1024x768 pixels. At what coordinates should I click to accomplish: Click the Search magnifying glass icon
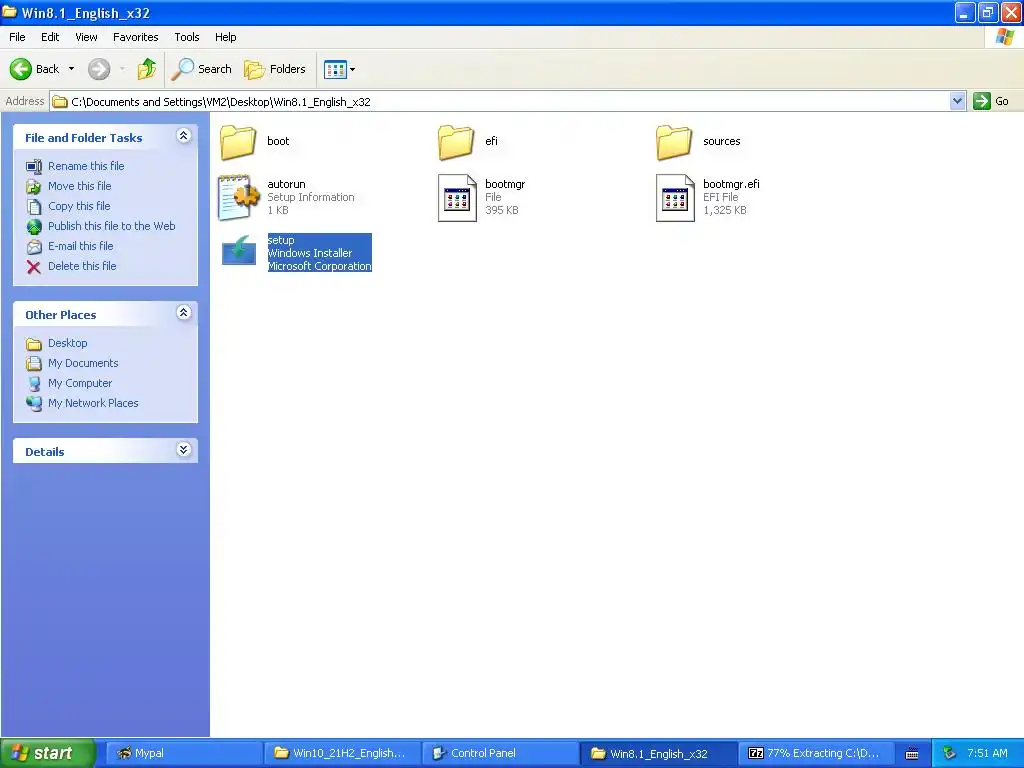tap(182, 69)
